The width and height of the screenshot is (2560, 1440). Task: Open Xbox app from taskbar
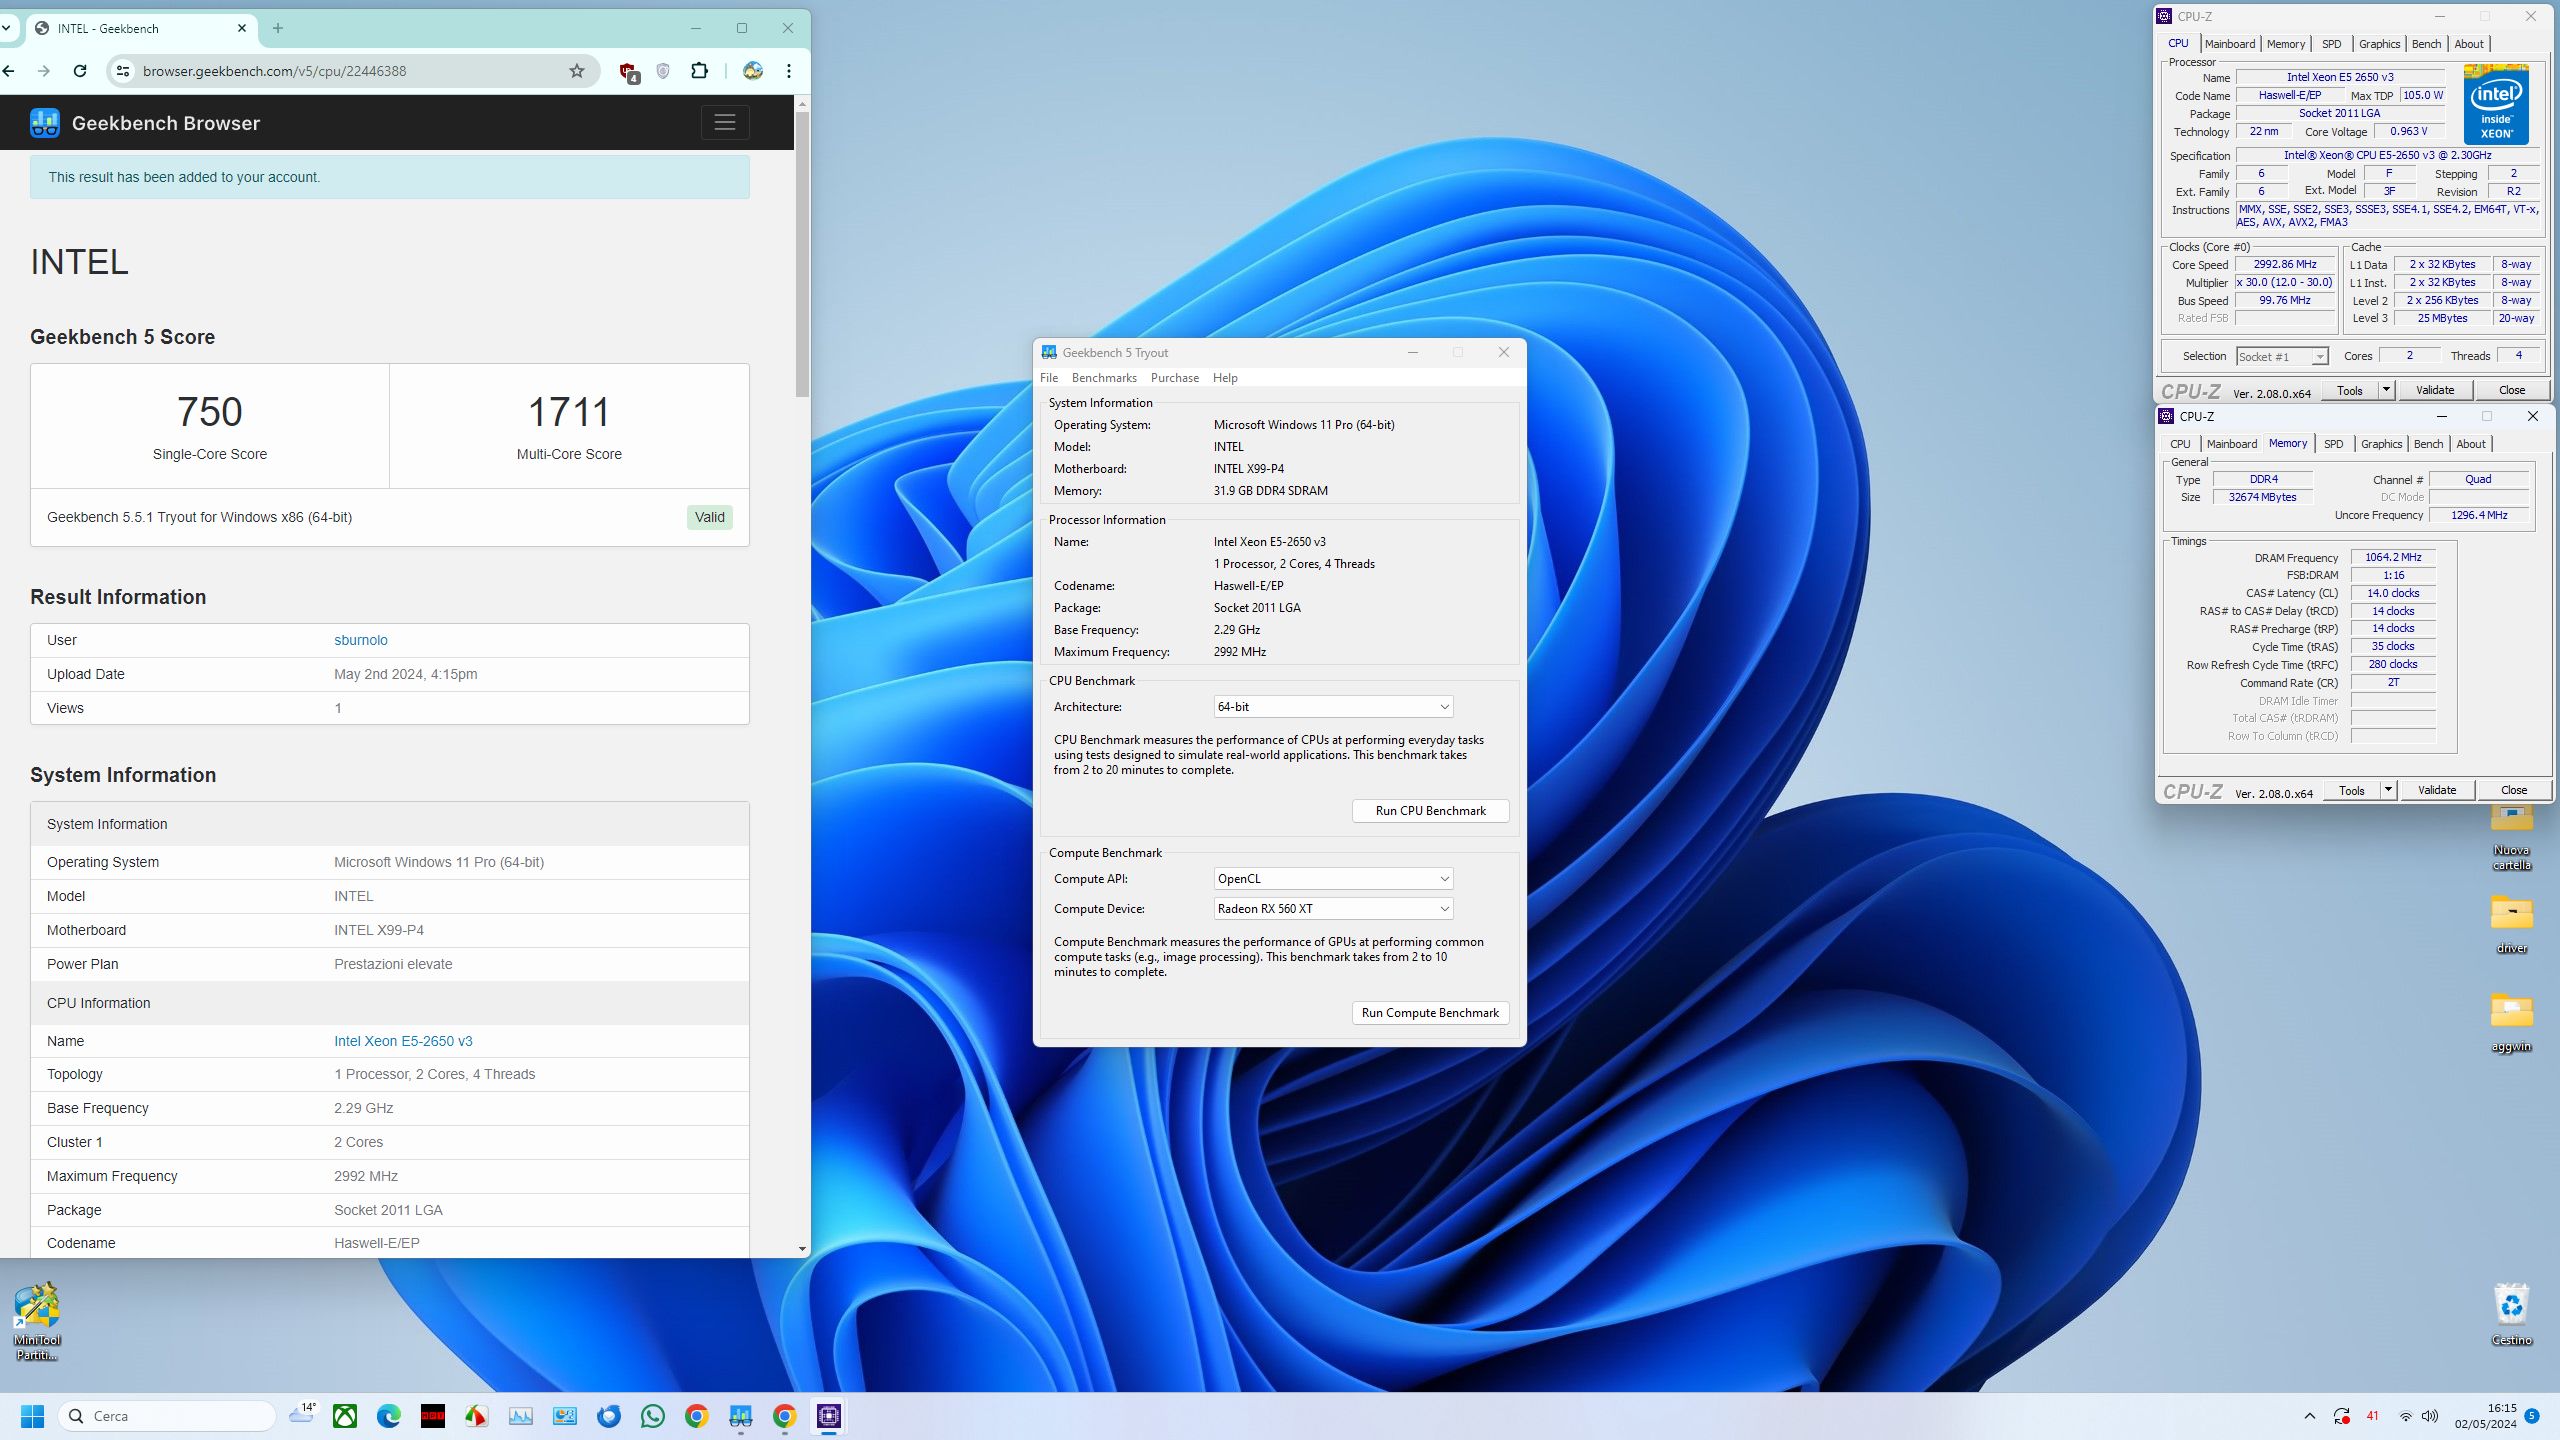point(345,1416)
